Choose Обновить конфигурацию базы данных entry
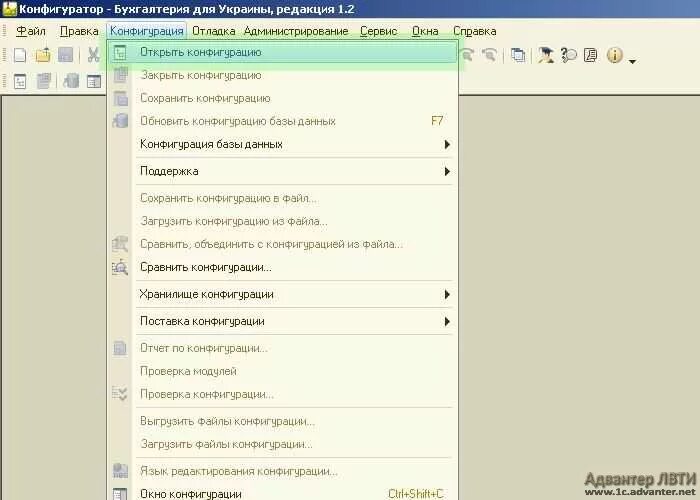The width and height of the screenshot is (700, 500). (283, 121)
